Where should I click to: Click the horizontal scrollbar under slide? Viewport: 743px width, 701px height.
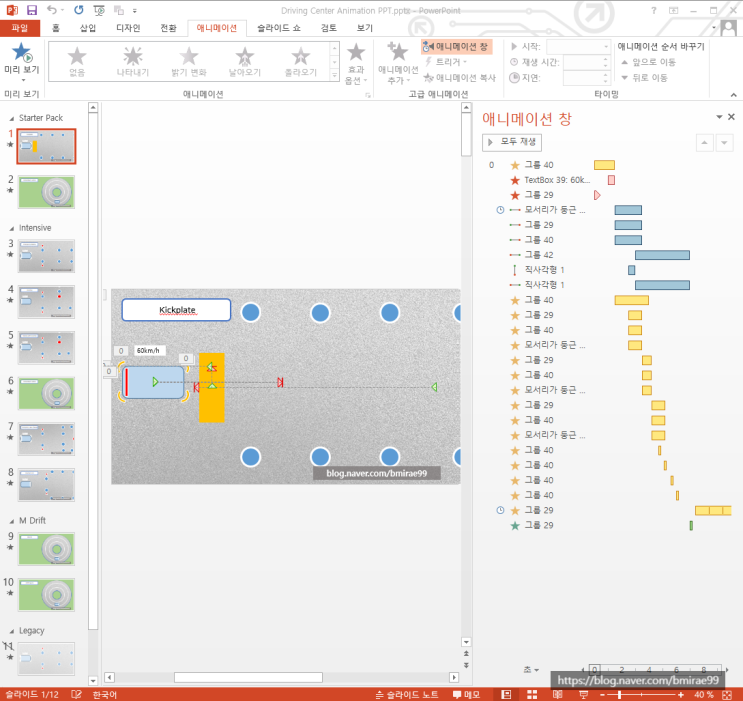click(248, 677)
